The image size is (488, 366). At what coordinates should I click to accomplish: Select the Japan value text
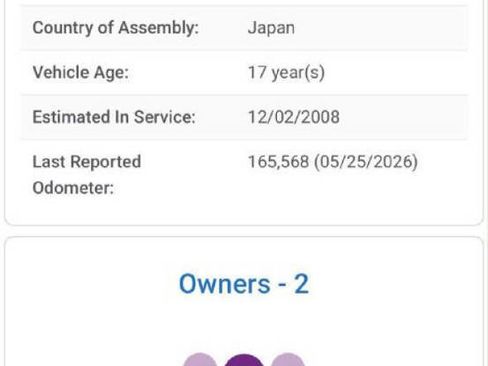tap(271, 28)
